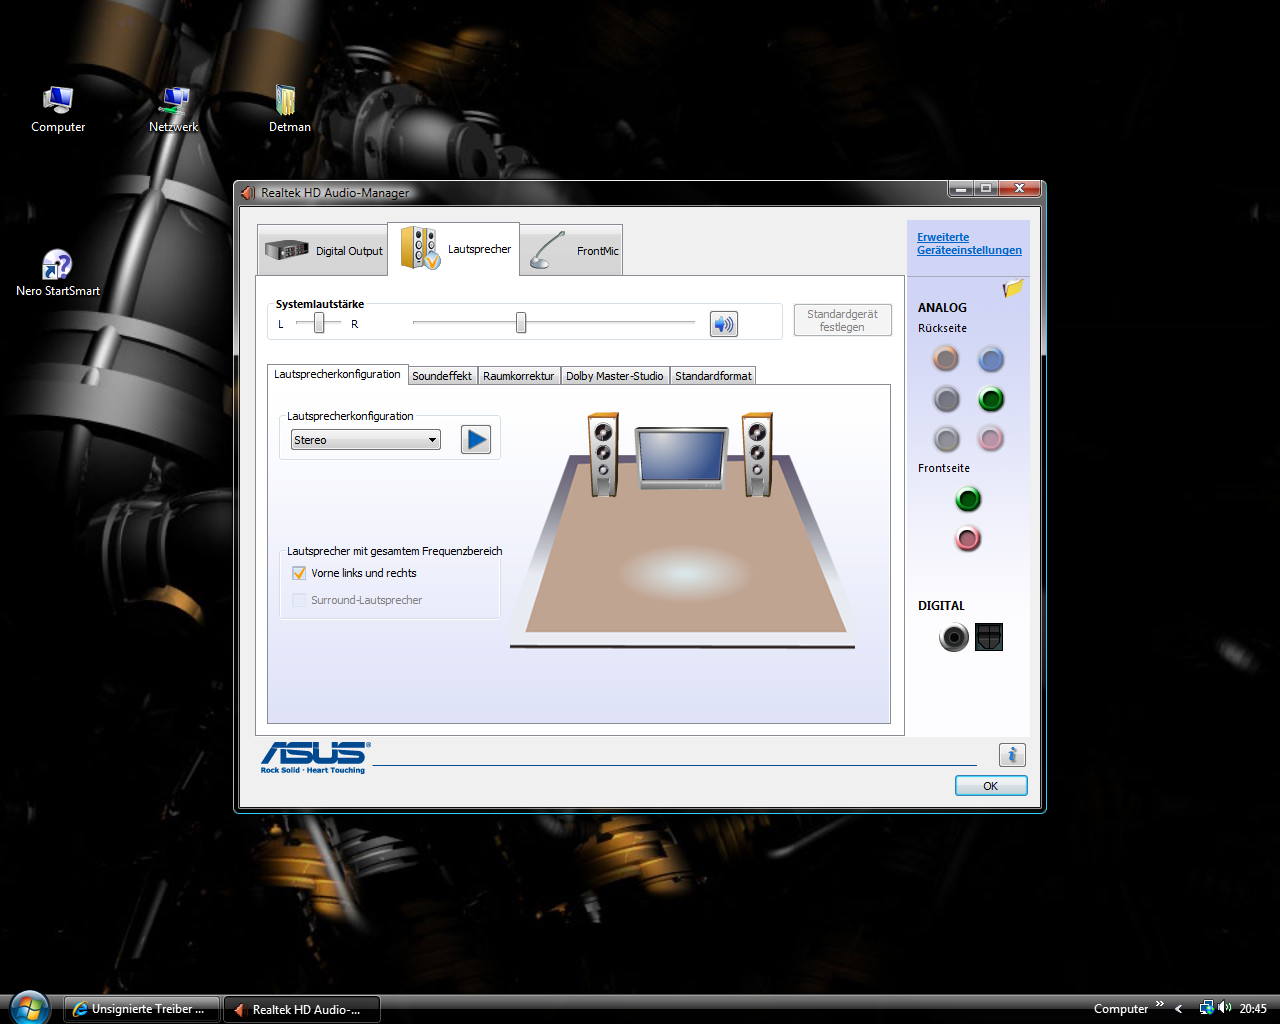Switch to the FrontMic device tab
This screenshot has width=1280, height=1024.
pyautogui.click(x=571, y=250)
